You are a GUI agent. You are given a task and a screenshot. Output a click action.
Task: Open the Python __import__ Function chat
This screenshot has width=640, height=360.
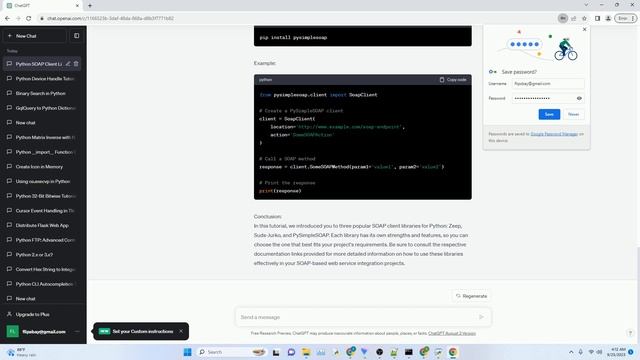(42, 152)
